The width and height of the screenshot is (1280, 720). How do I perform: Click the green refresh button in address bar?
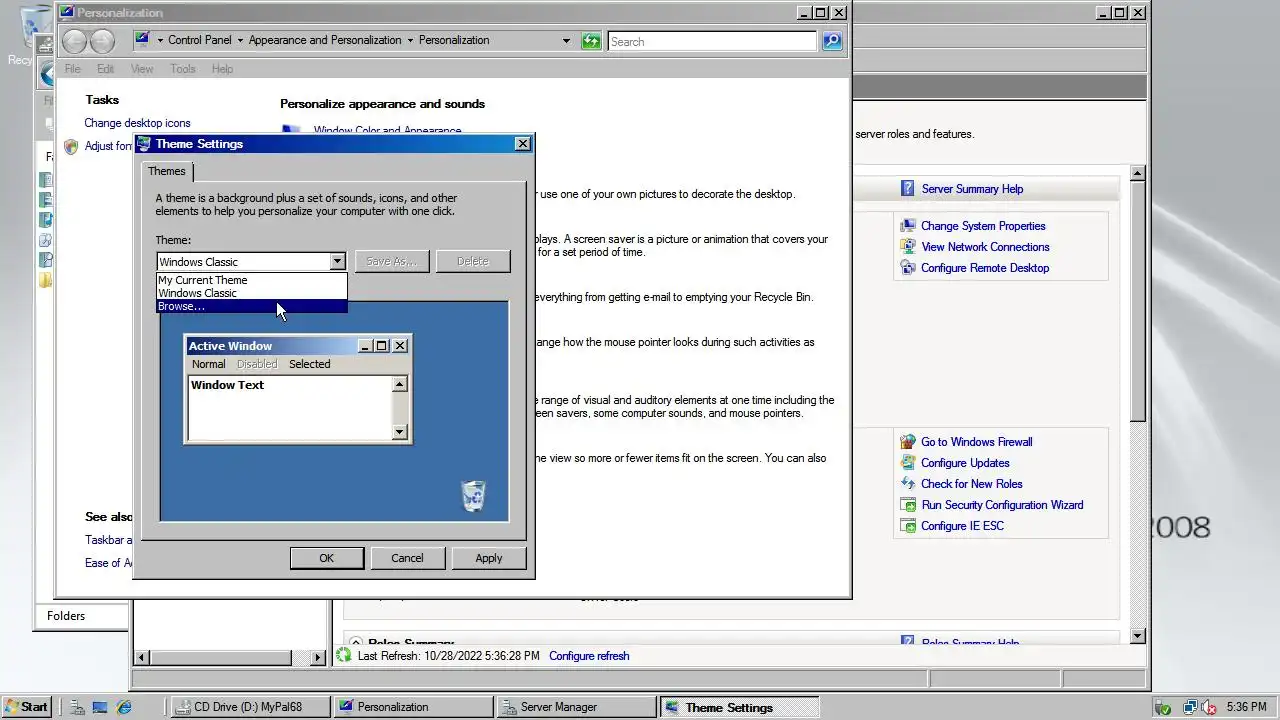pos(591,41)
